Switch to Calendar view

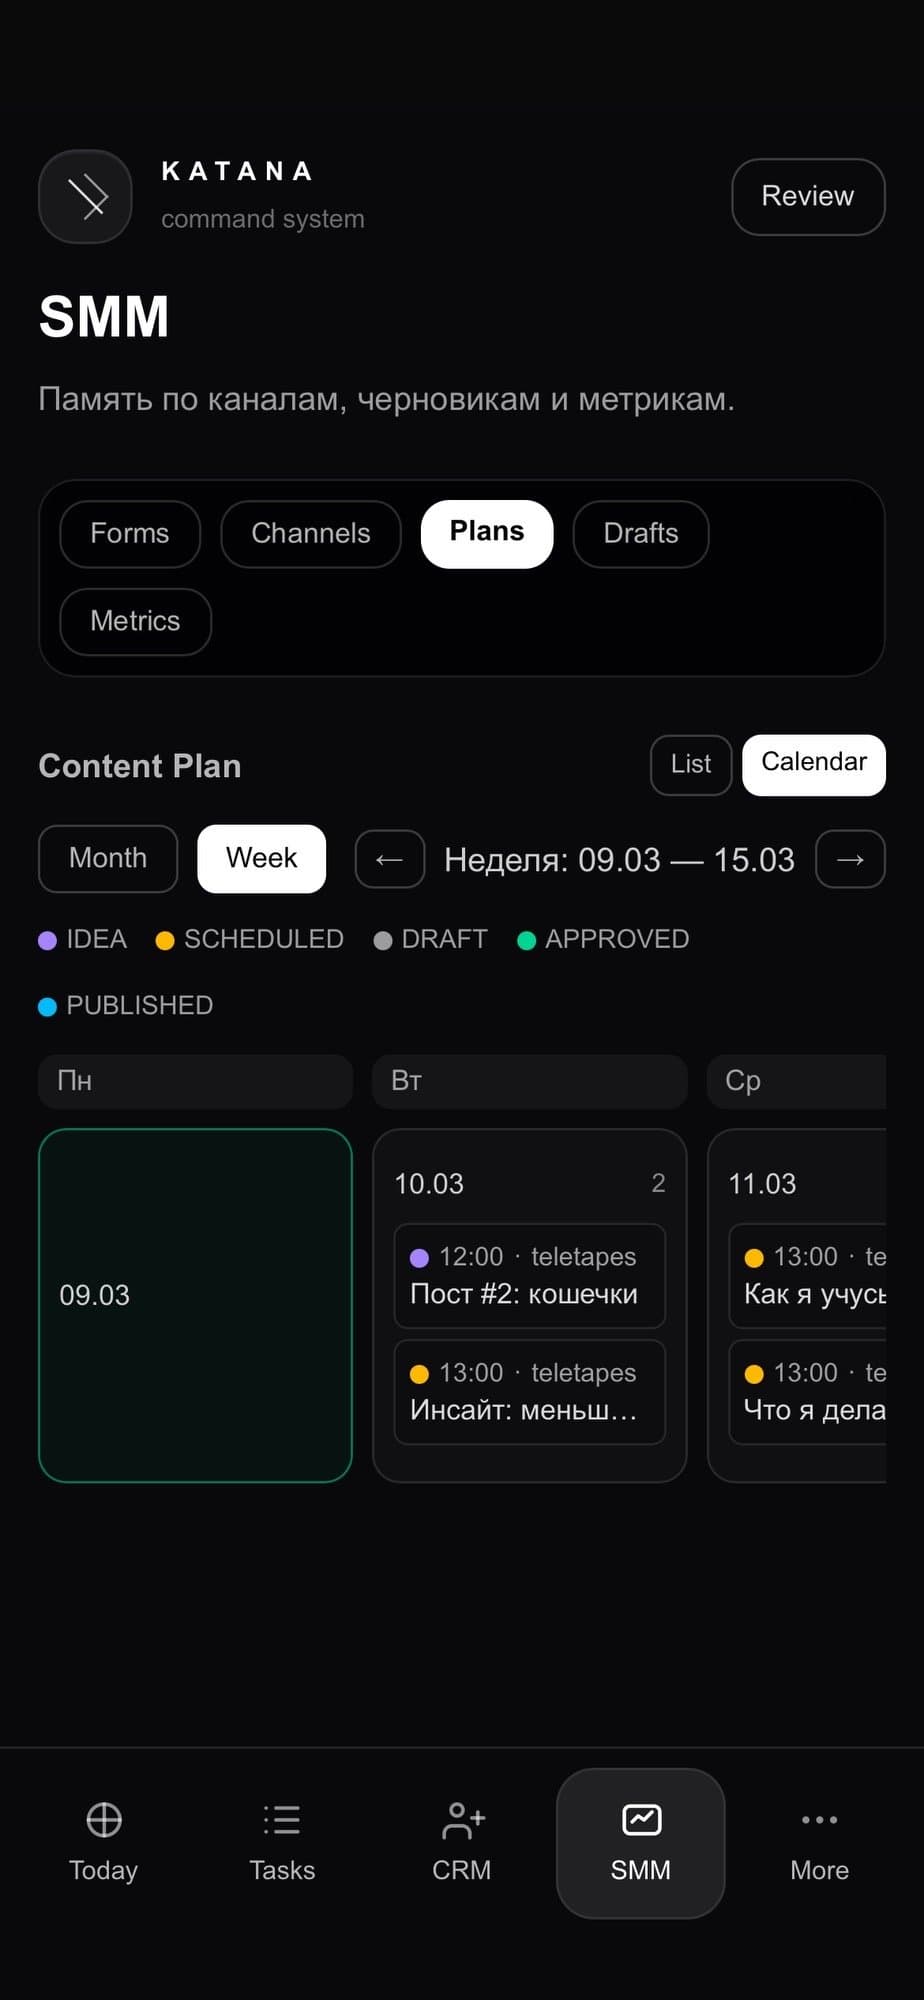tap(814, 765)
